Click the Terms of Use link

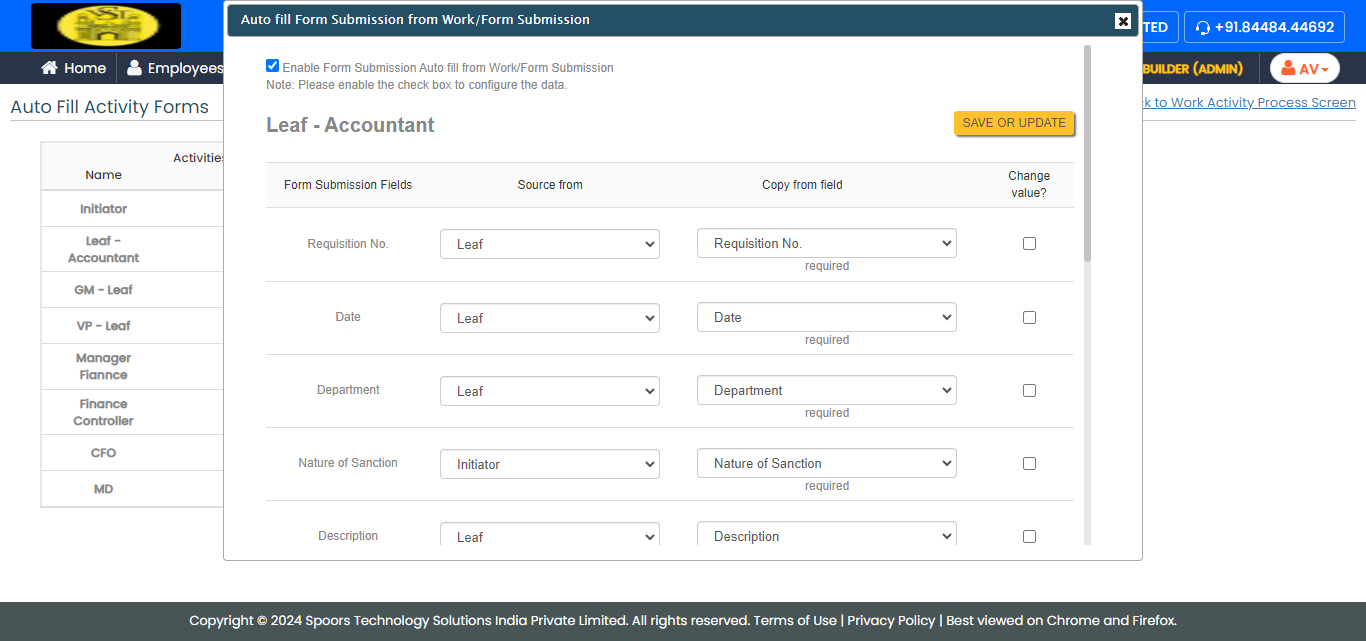[x=795, y=620]
